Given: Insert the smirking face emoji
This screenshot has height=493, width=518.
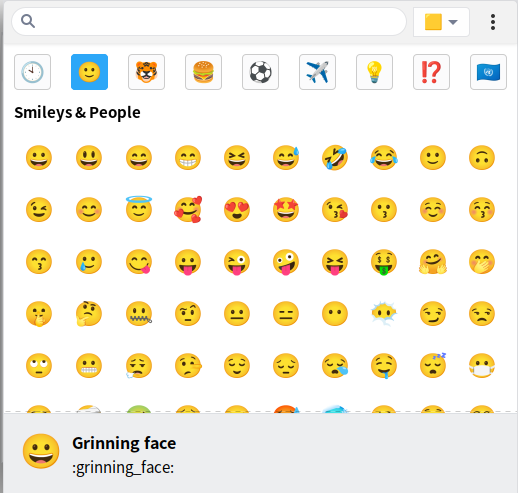Looking at the screenshot, I should pyautogui.click(x=433, y=314).
